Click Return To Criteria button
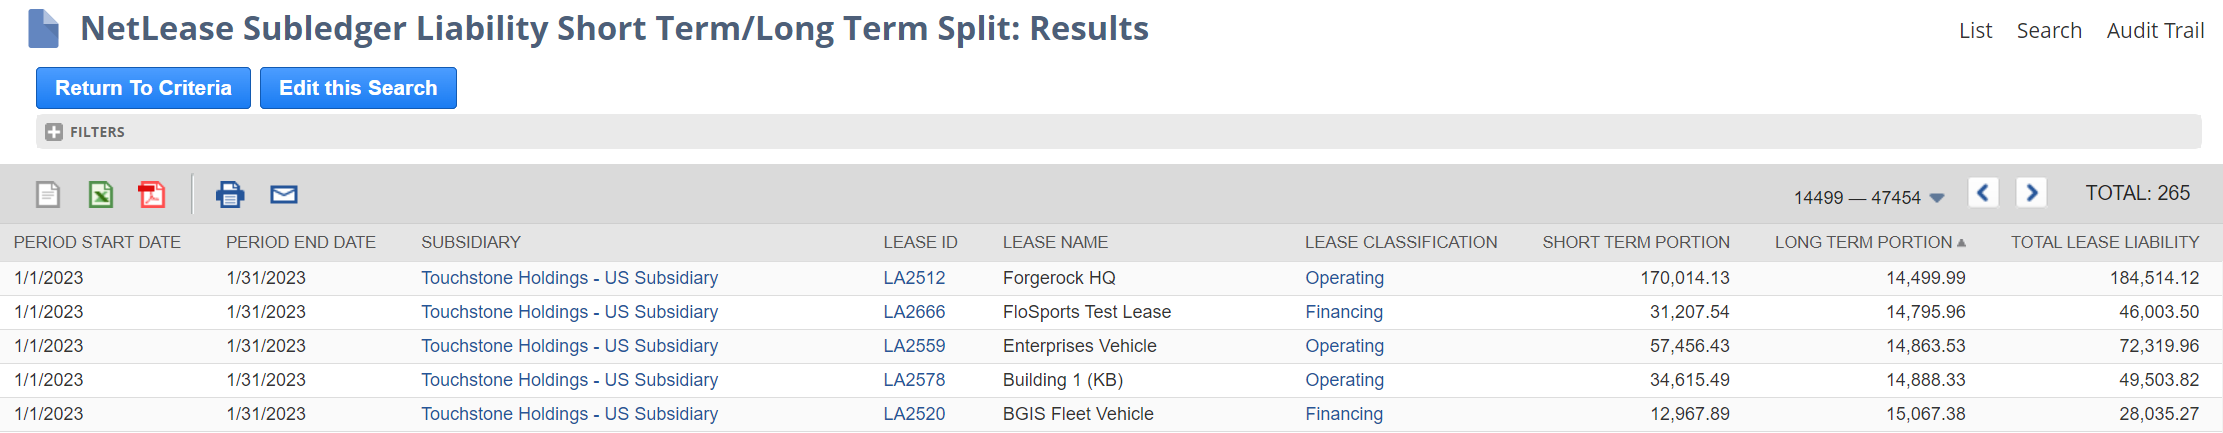The height and width of the screenshot is (433, 2223). [143, 88]
